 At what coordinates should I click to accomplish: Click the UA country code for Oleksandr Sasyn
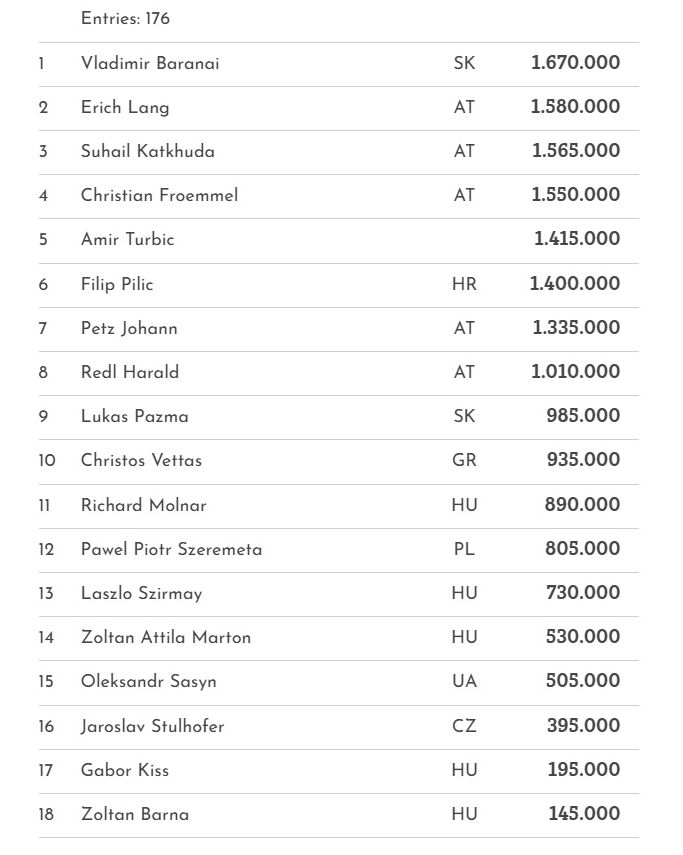coord(464,681)
